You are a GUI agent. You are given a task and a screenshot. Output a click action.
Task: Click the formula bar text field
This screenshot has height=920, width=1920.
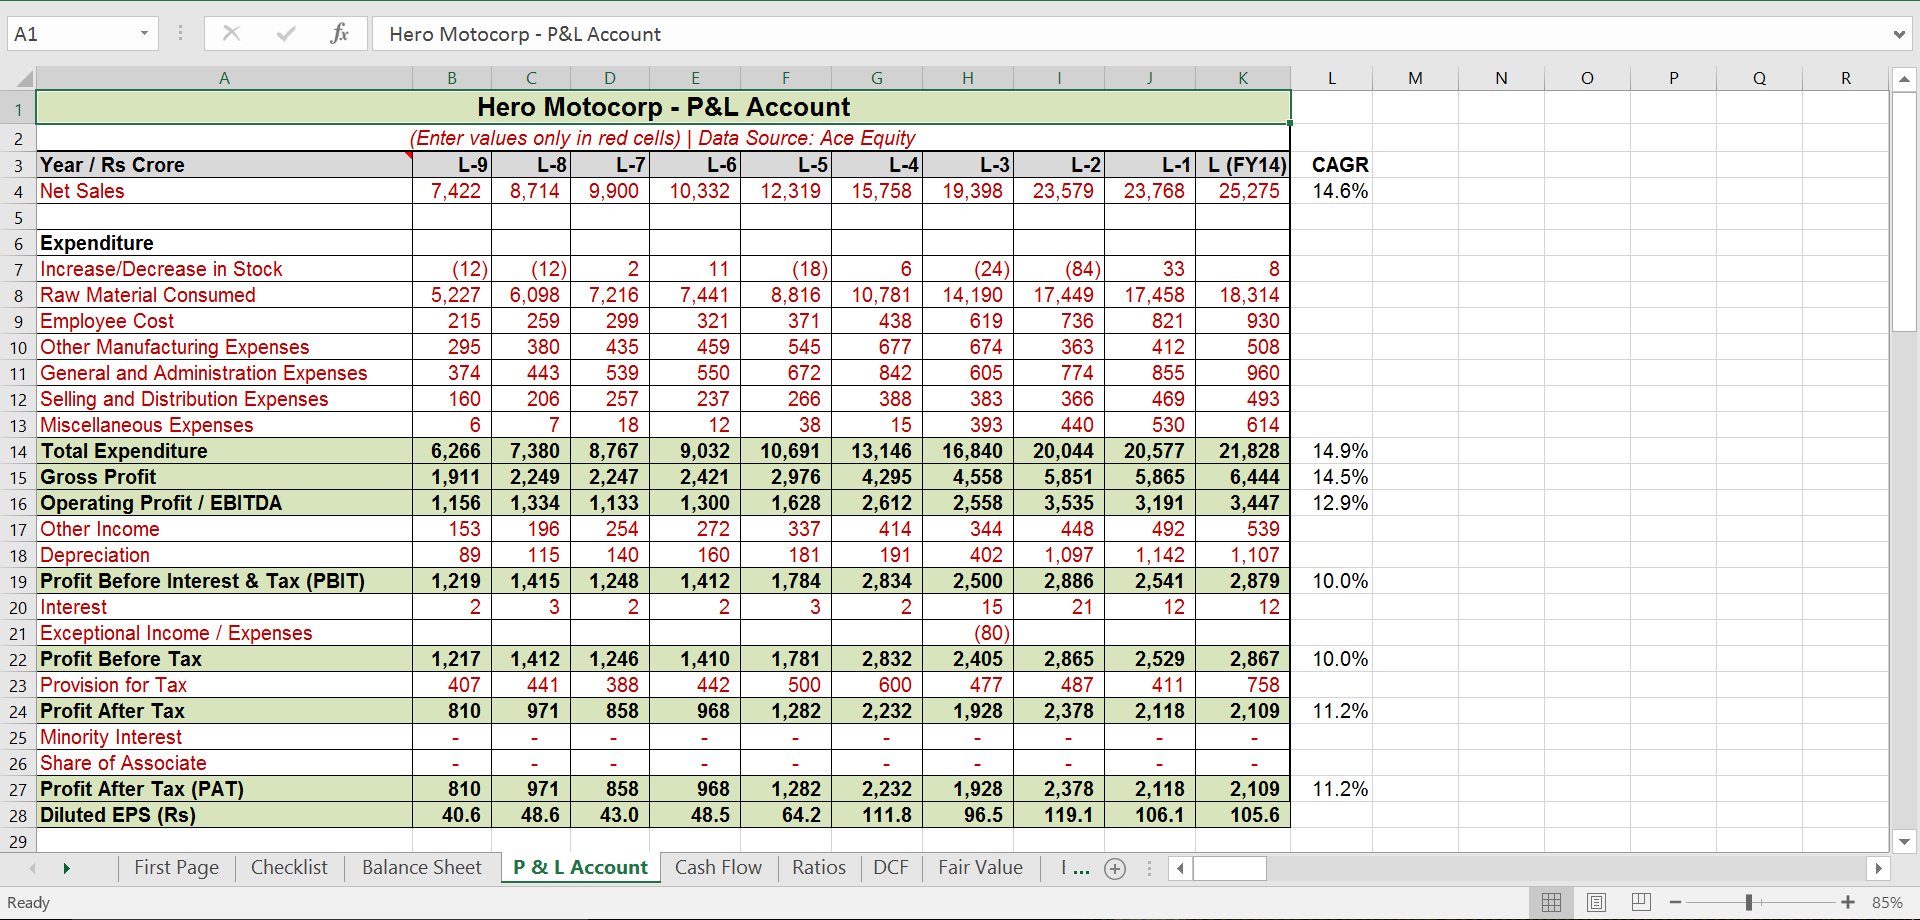[x=1130, y=34]
